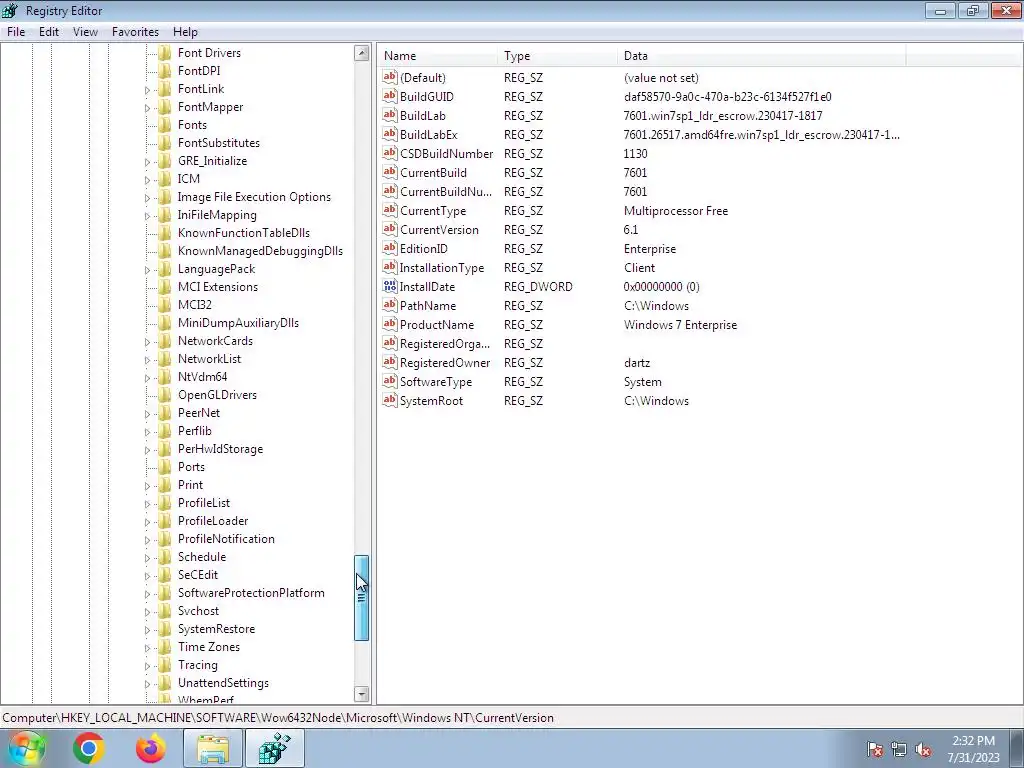The image size is (1024, 768).
Task: Click the Registry Editor title bar icon
Action: coord(10,10)
